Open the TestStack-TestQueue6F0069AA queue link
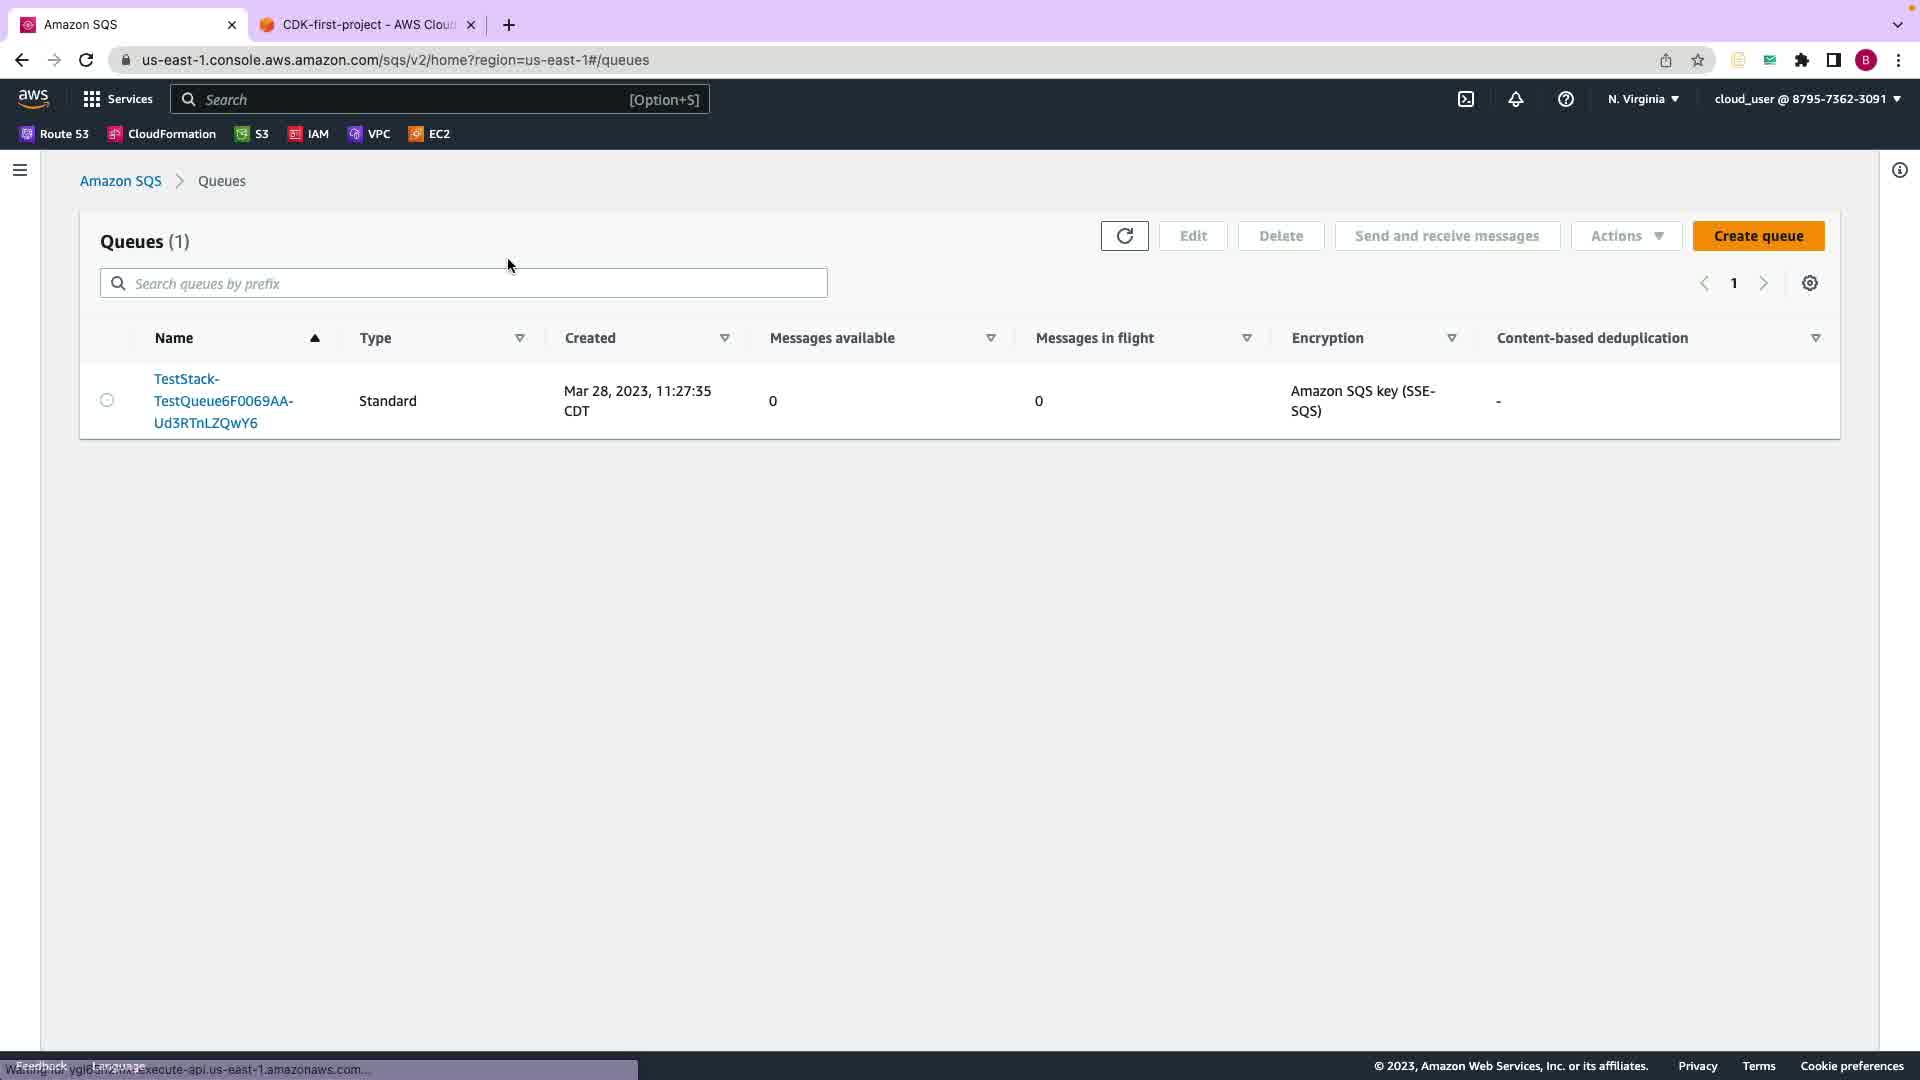The height and width of the screenshot is (1080, 1920). click(223, 401)
